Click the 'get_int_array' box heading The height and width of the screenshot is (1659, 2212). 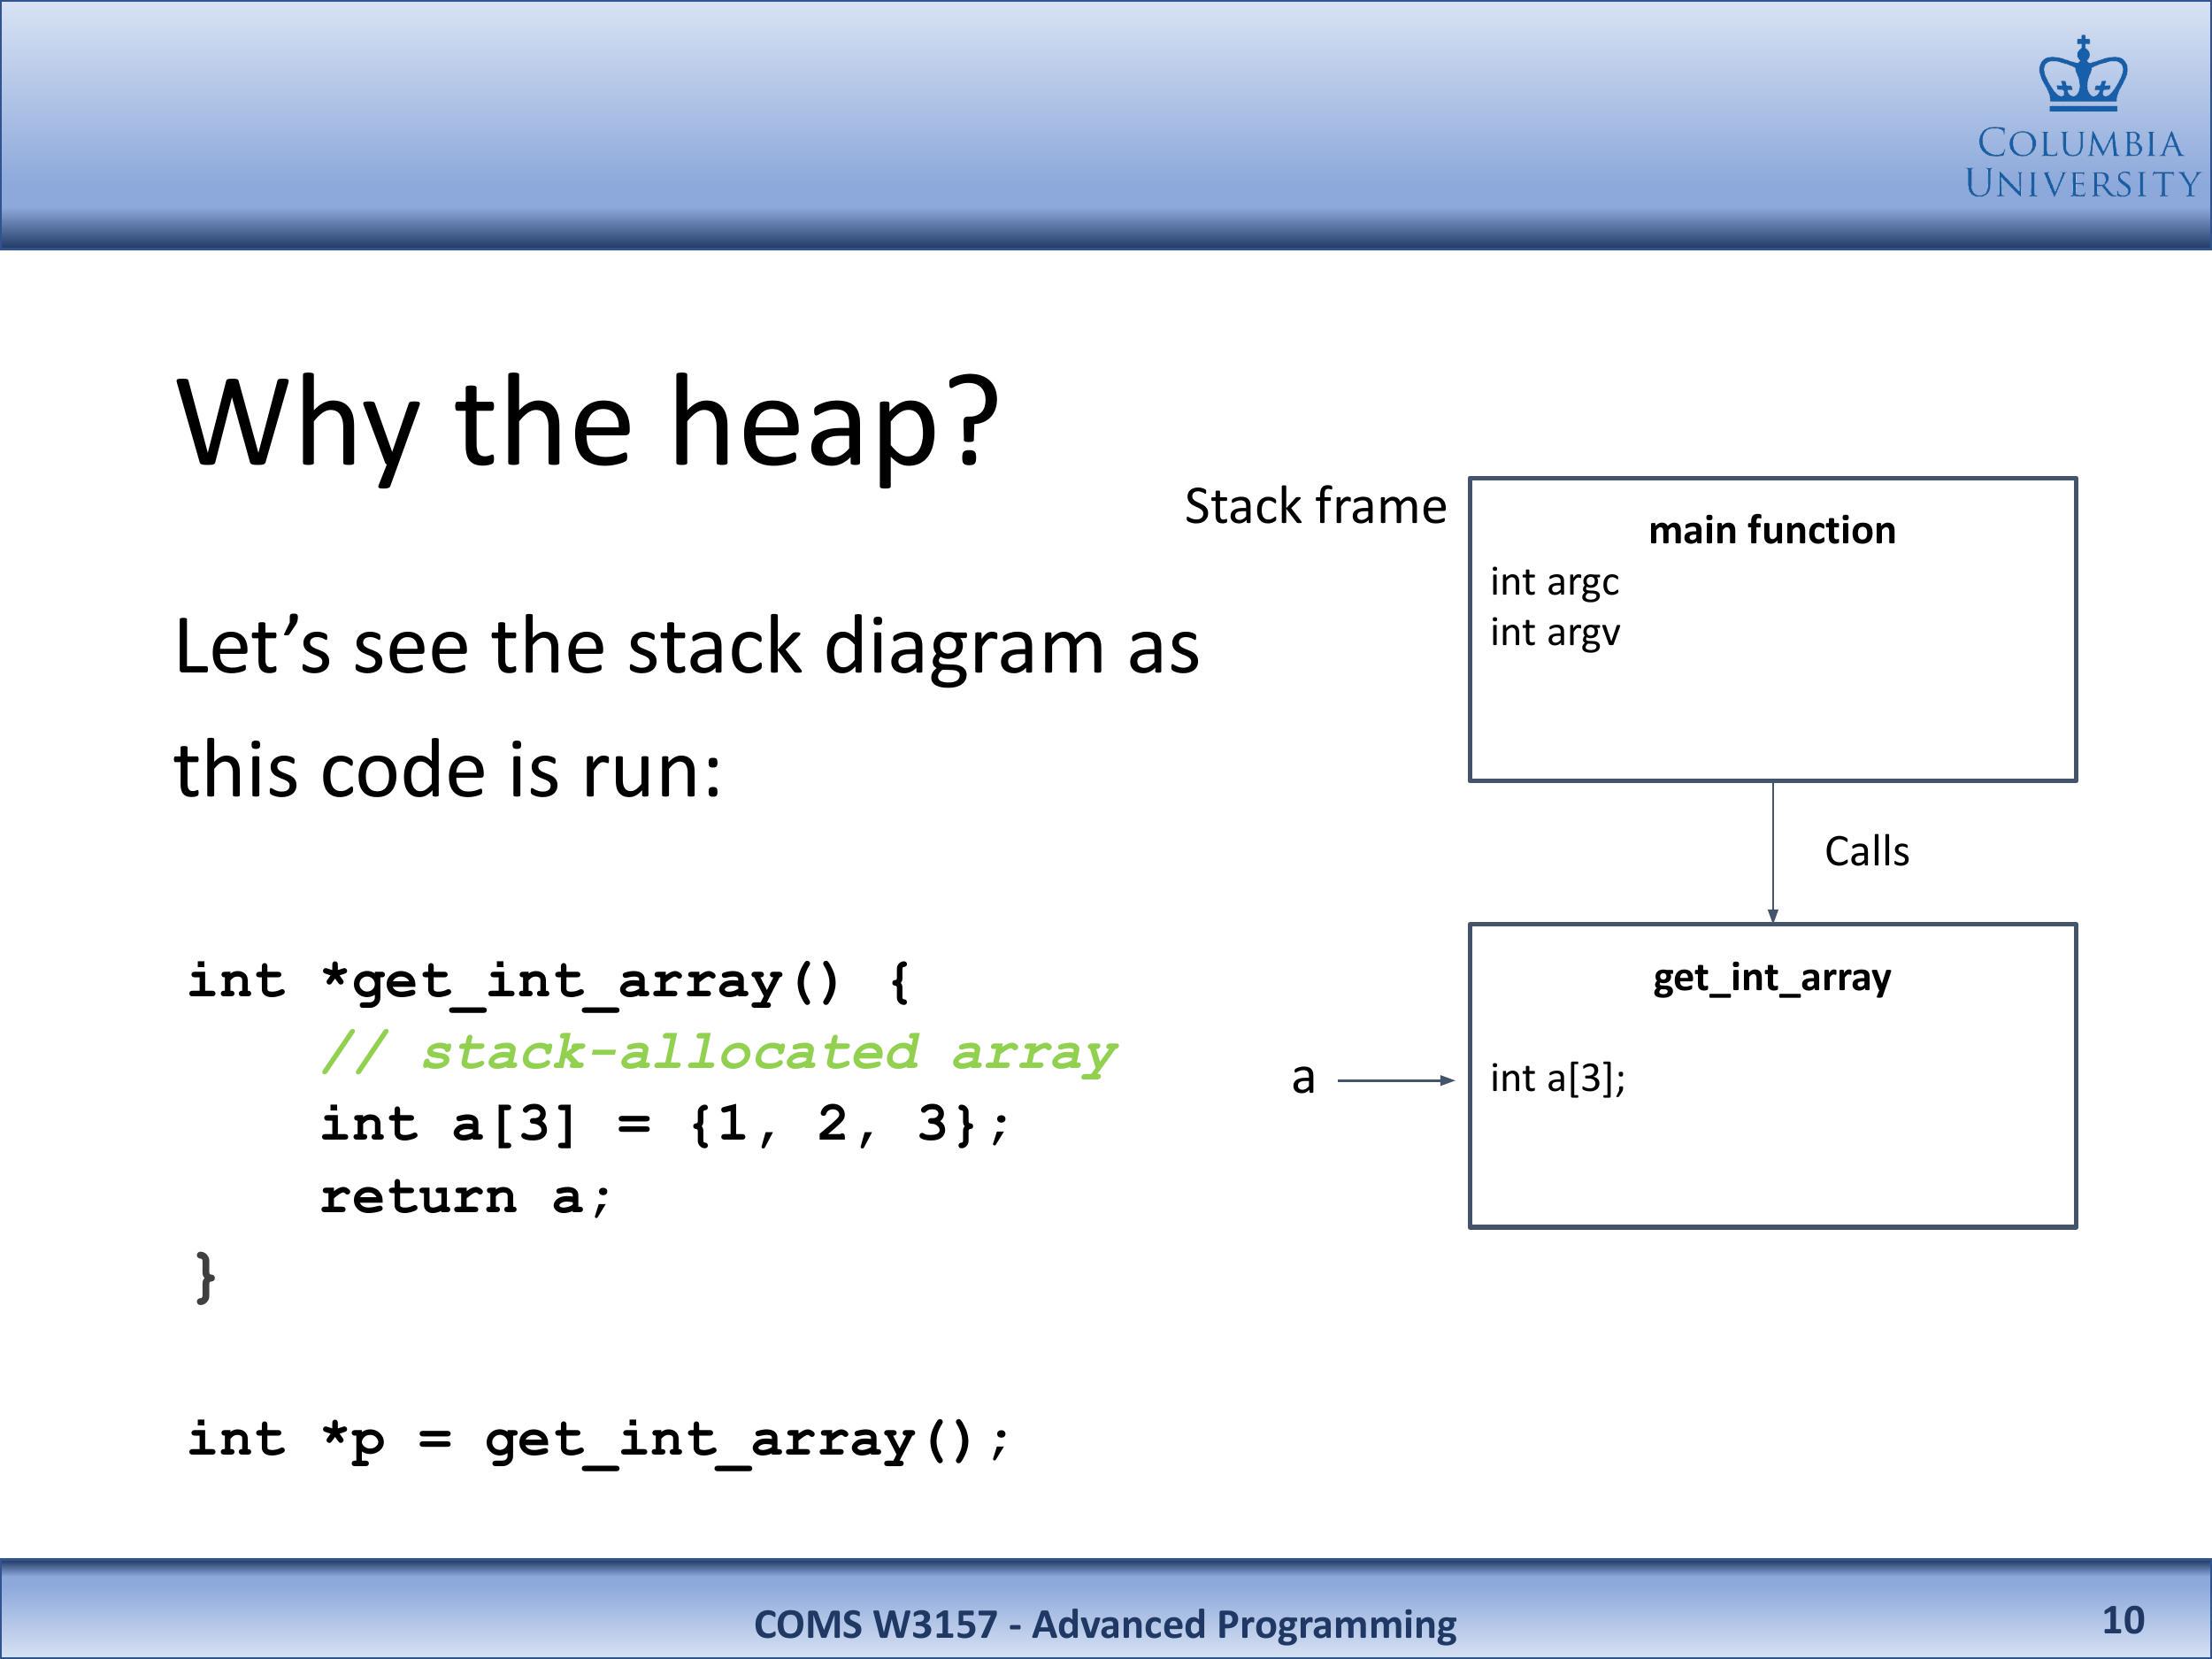point(1771,977)
